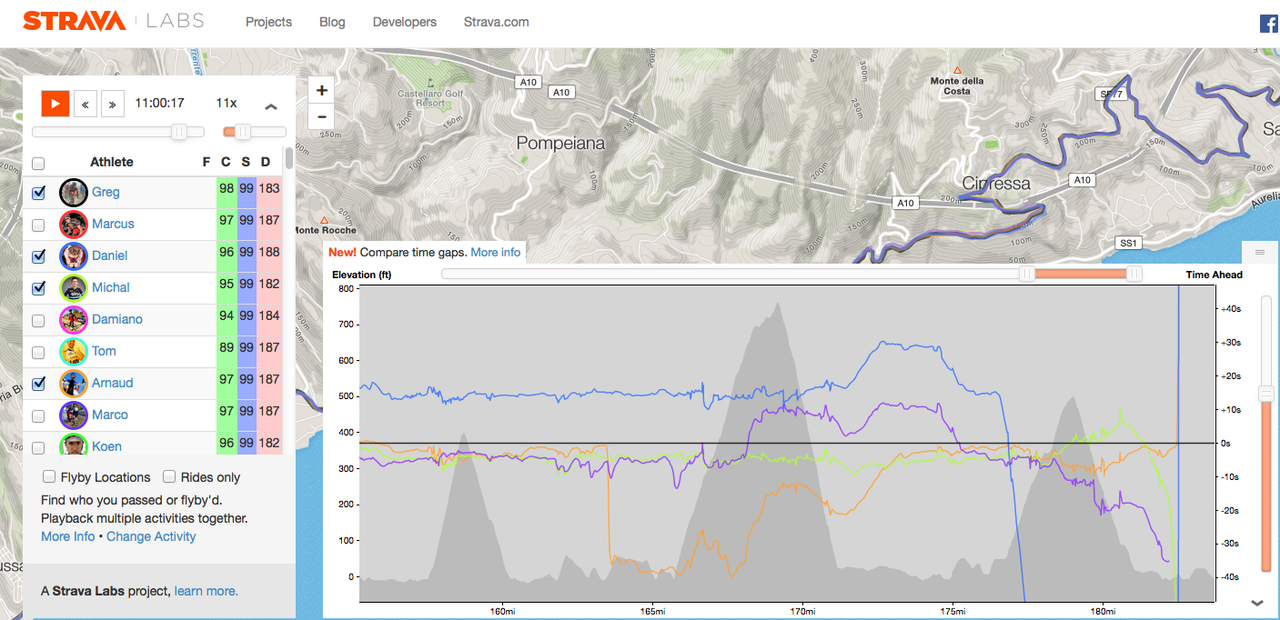Open Marcus's avatar picture
The width and height of the screenshot is (1280, 620).
[73, 224]
